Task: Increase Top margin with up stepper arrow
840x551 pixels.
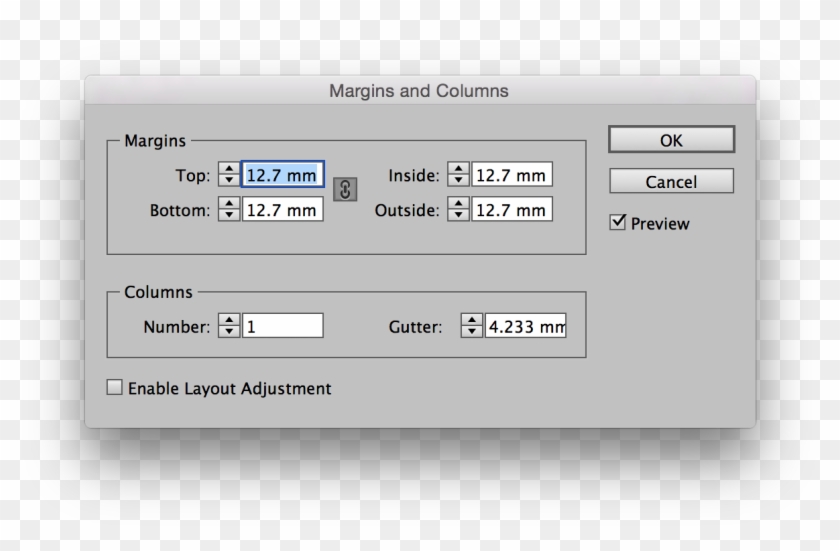Action: pyautogui.click(x=229, y=169)
